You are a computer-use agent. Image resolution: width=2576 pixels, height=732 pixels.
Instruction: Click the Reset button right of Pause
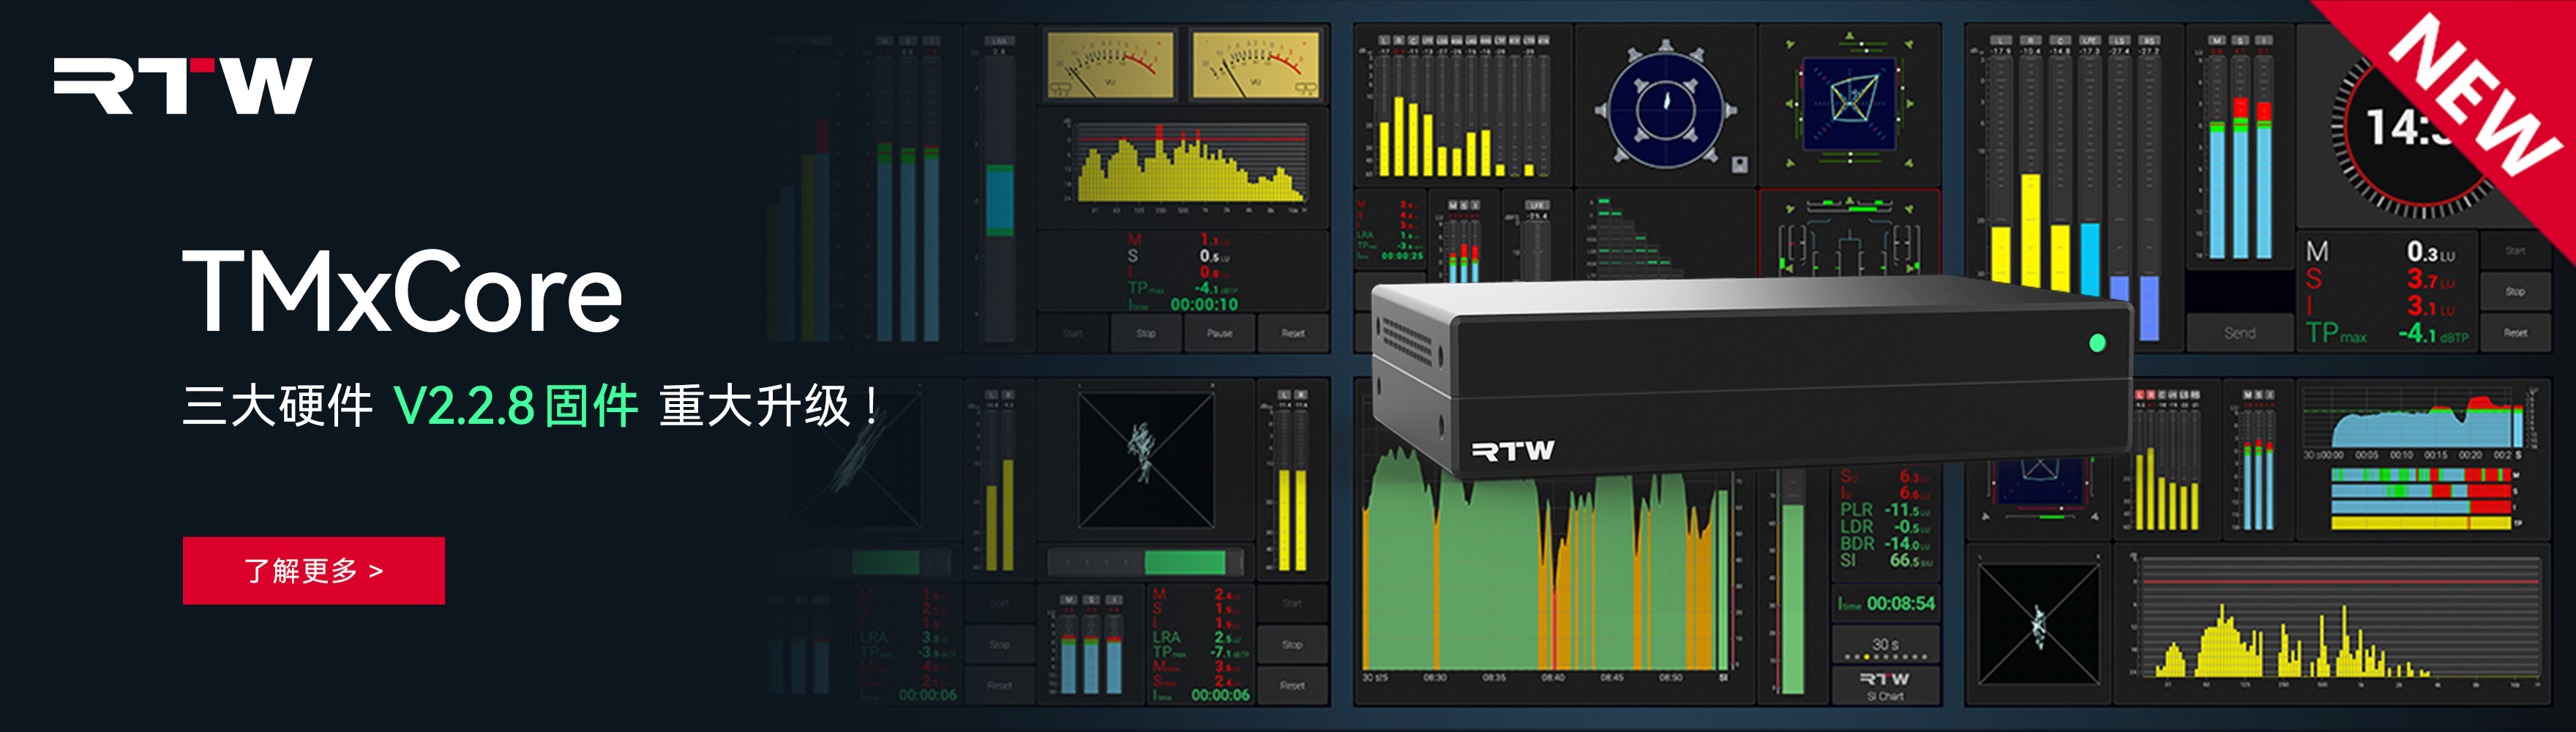click(1293, 334)
